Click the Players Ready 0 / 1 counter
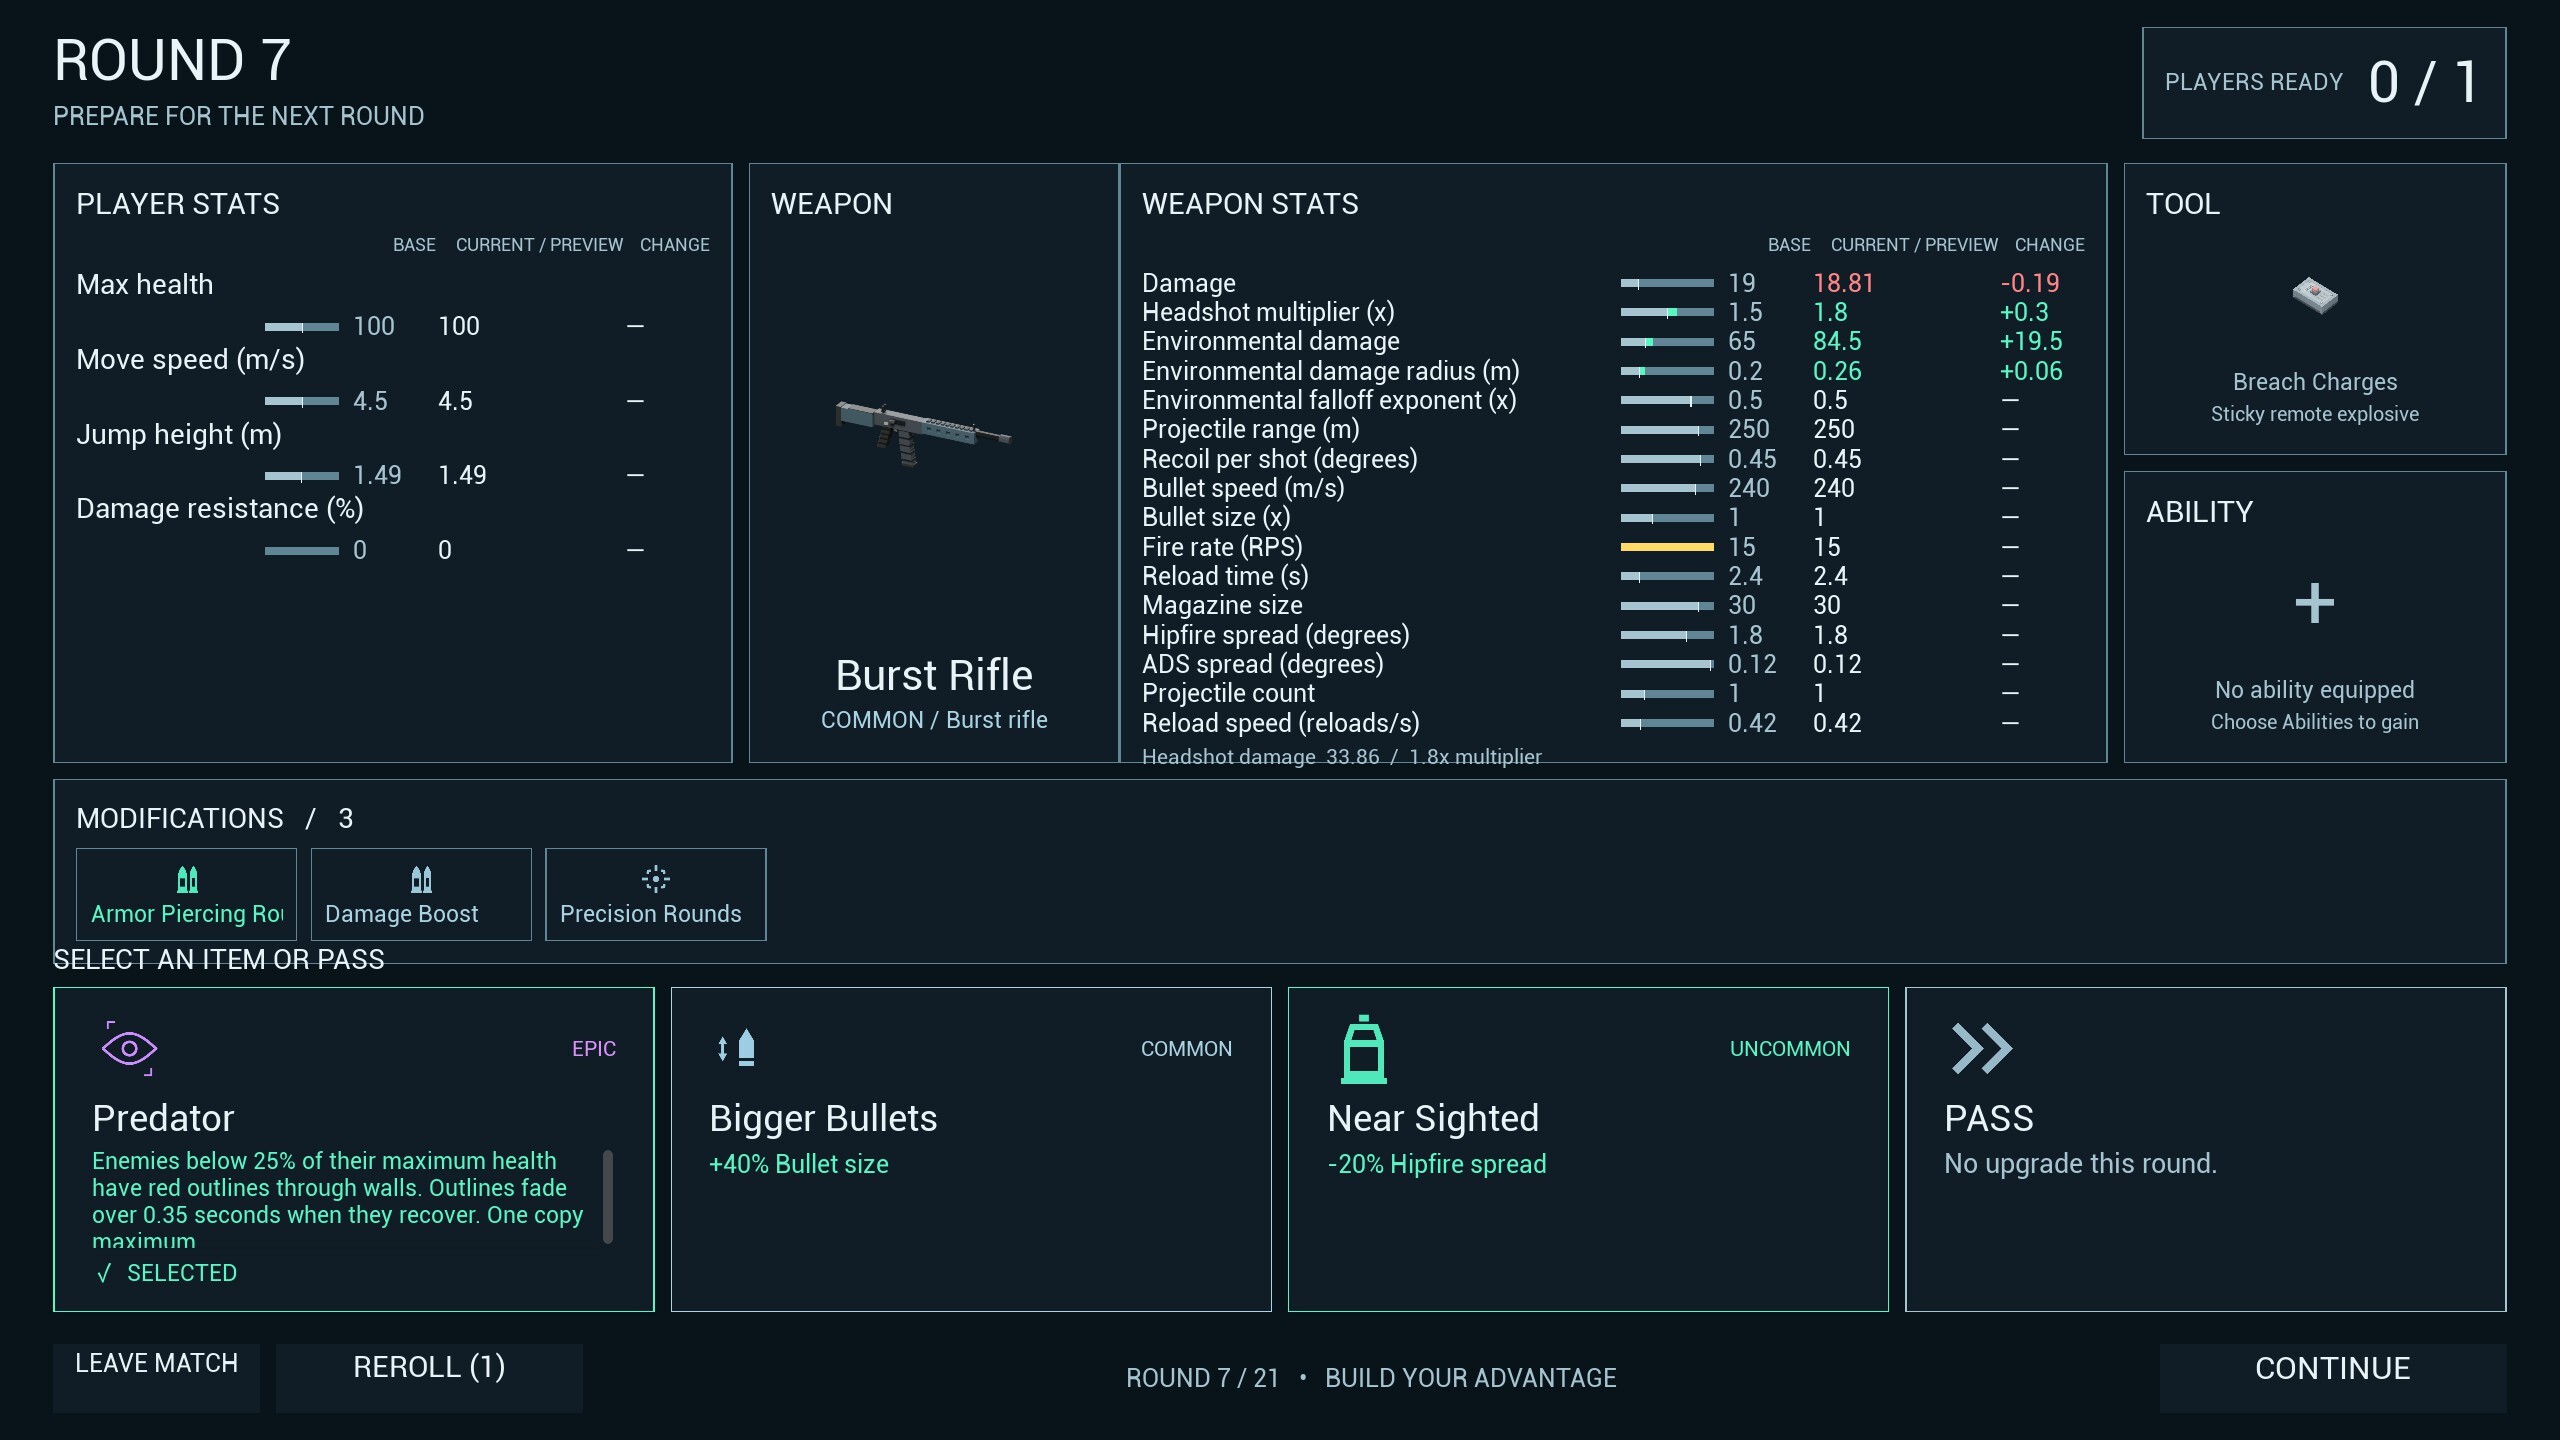The height and width of the screenshot is (1440, 2560). pos(2324,83)
